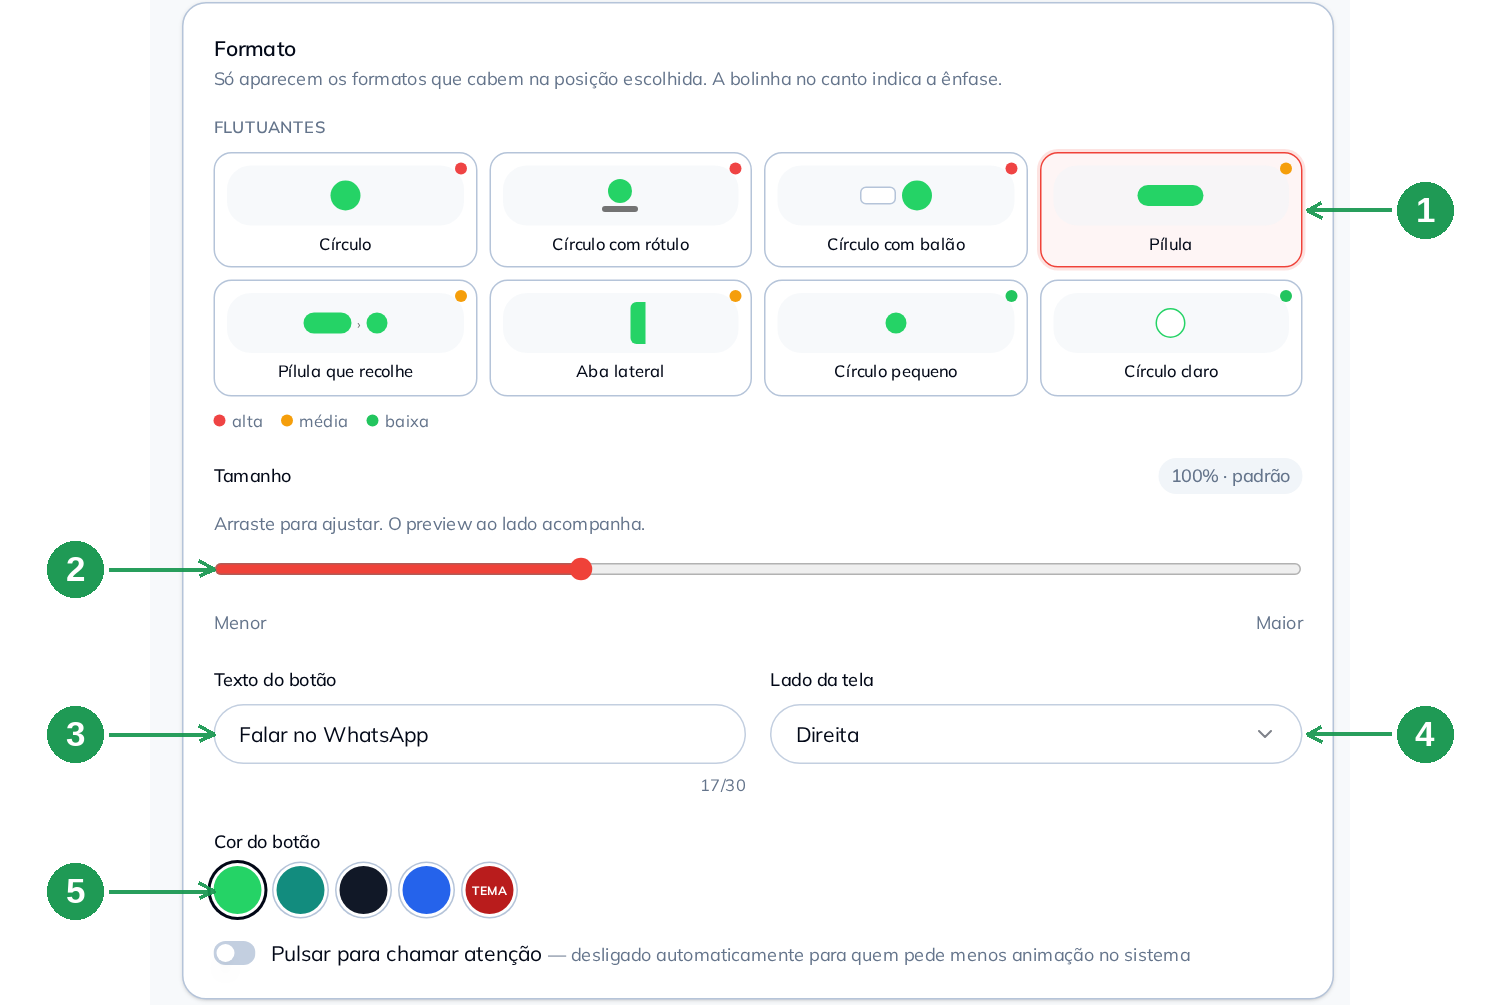Pick the Círculo pequeno format
This screenshot has height=1005, width=1500.
tap(896, 338)
